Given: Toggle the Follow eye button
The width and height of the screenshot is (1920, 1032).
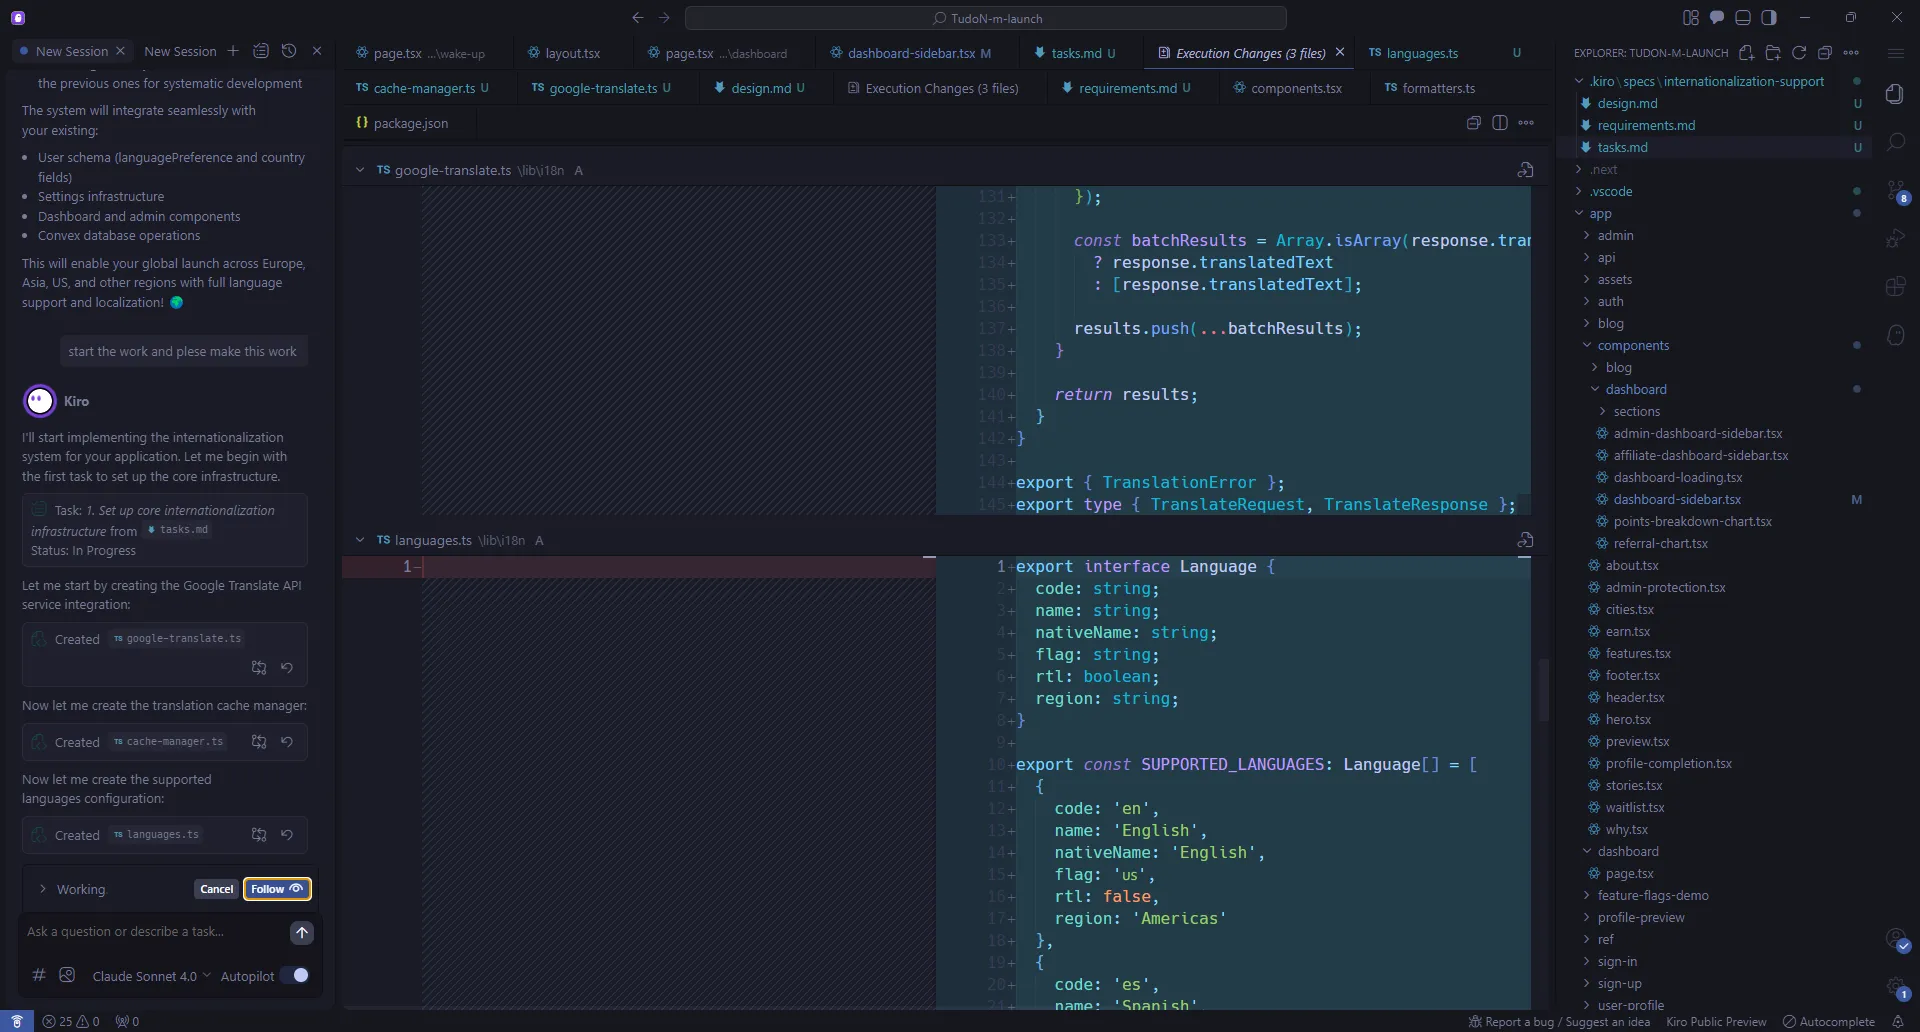Looking at the screenshot, I should (x=277, y=889).
